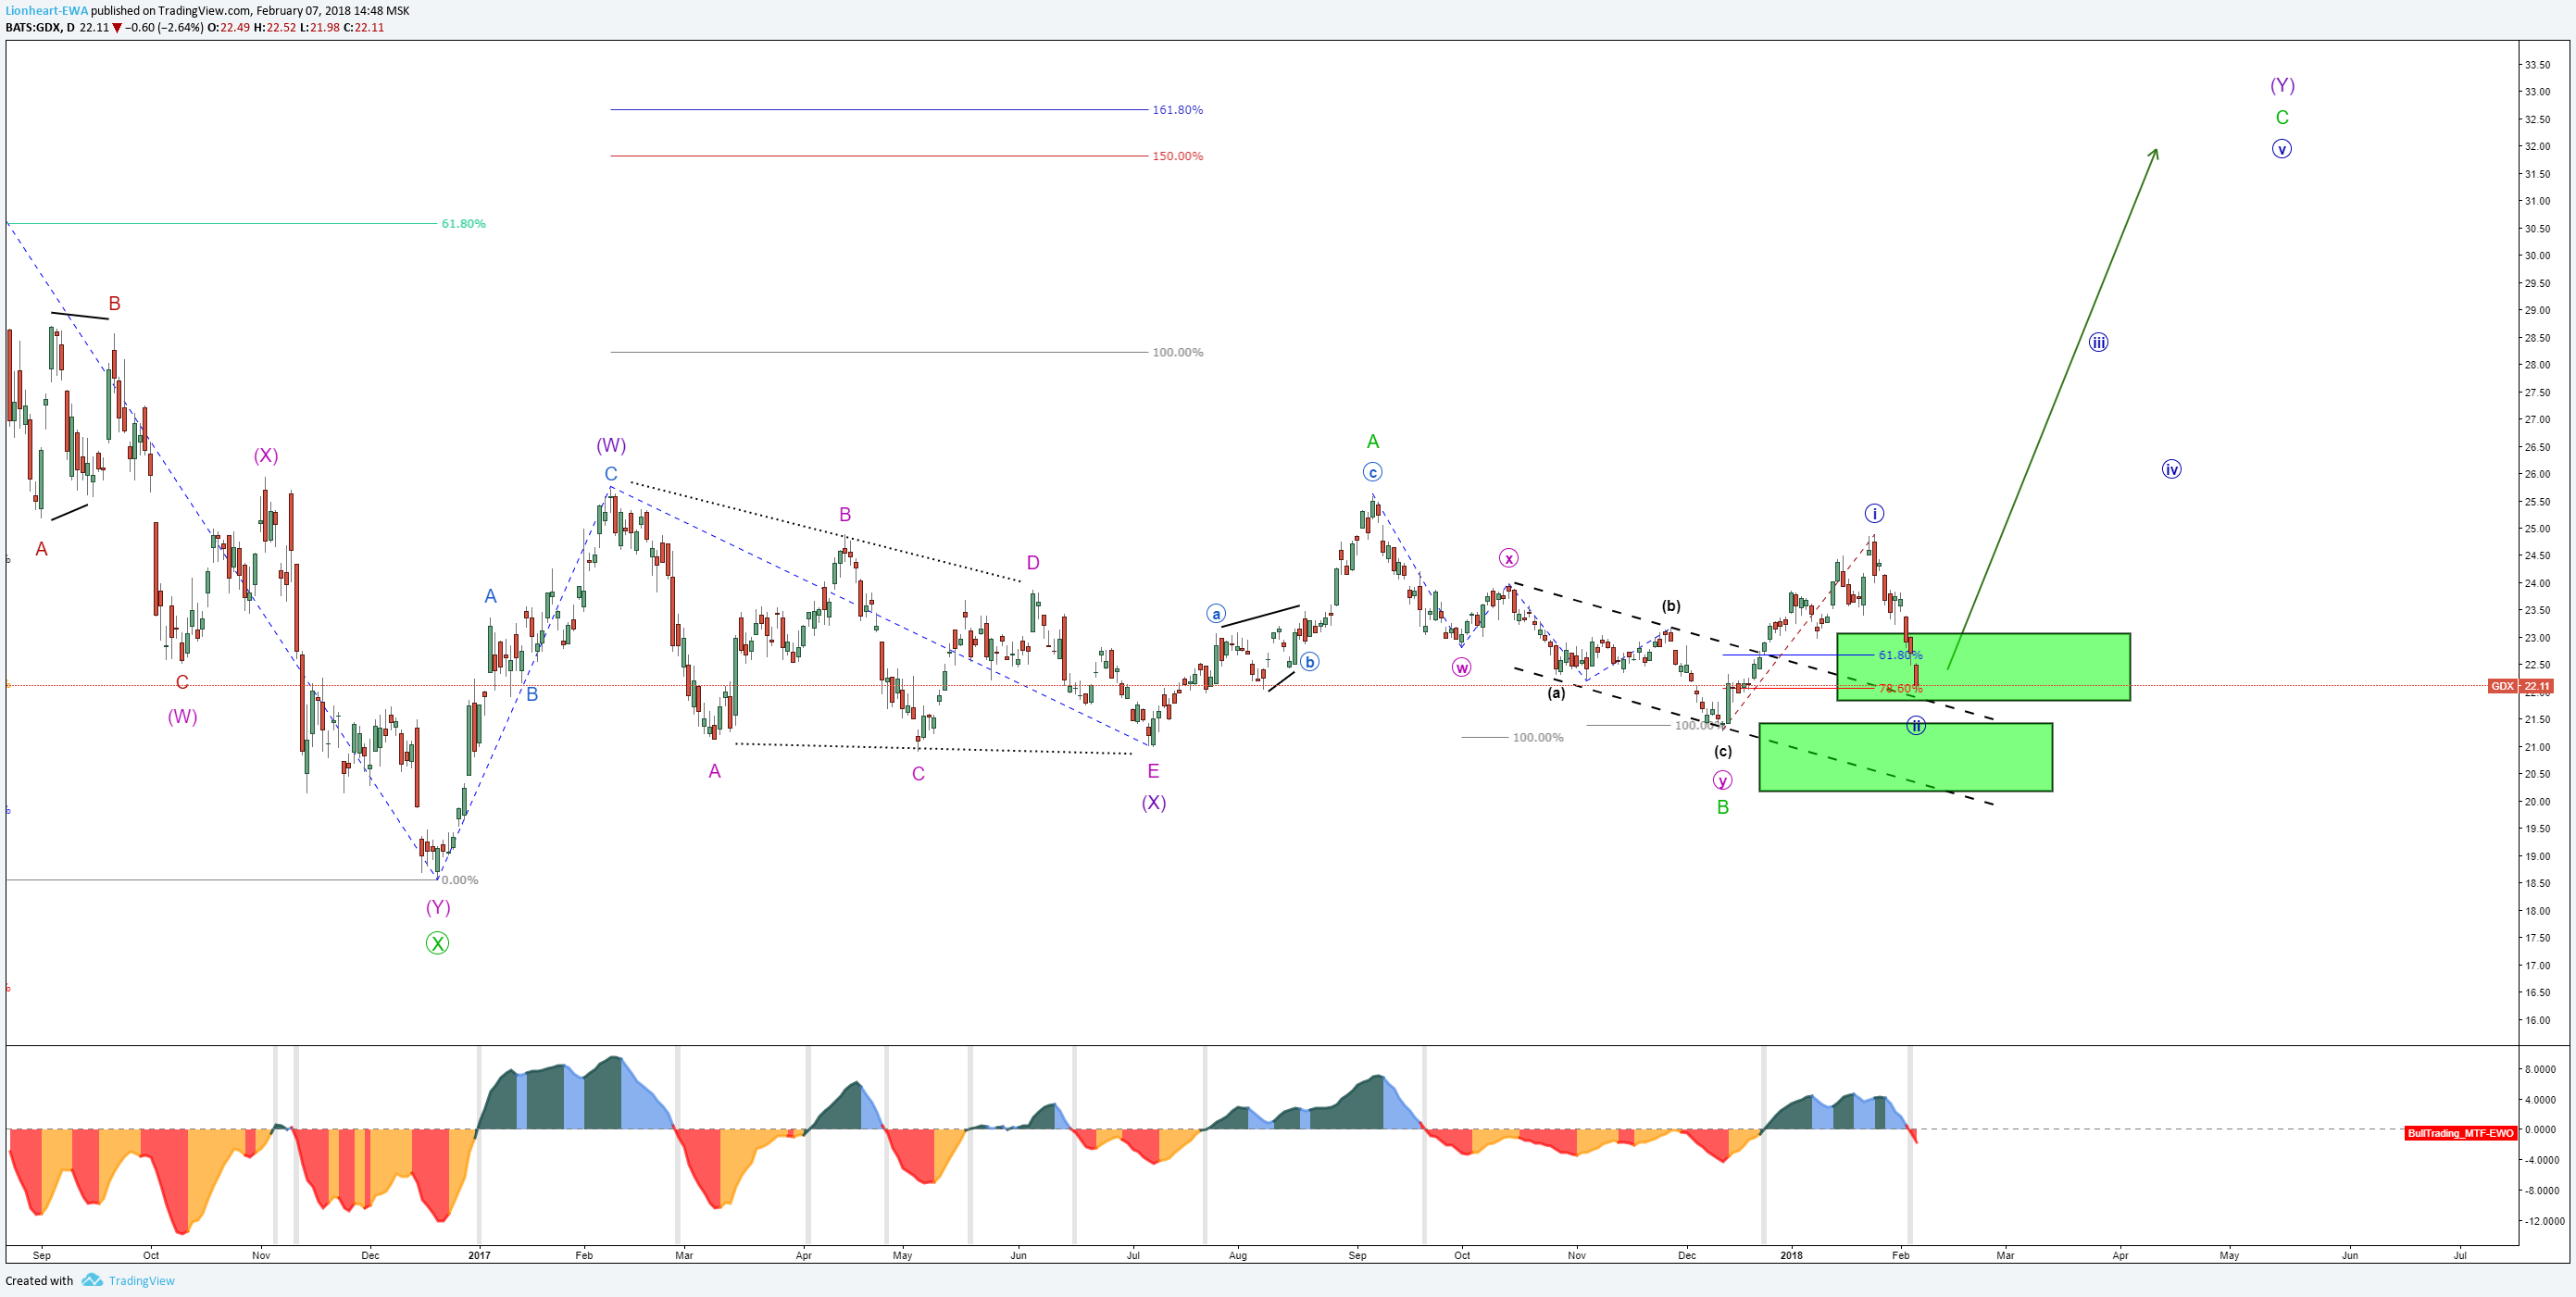This screenshot has width=2576, height=1297.
Task: Click the black (b) wave label
Action: [1671, 606]
